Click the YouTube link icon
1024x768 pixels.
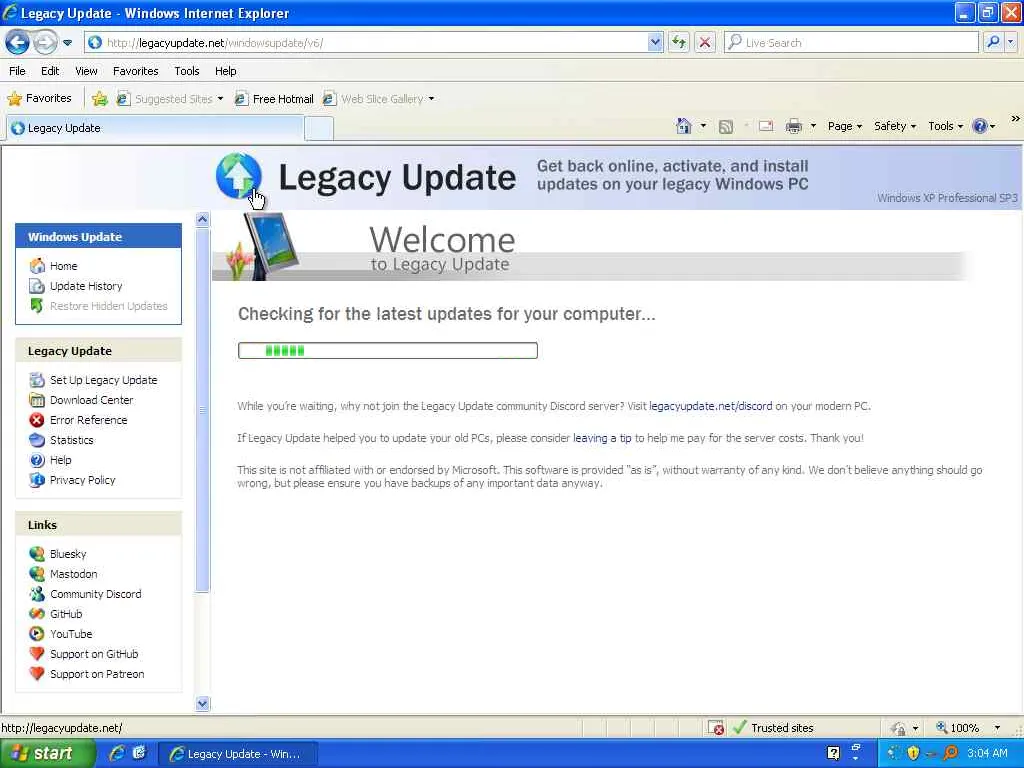point(37,634)
